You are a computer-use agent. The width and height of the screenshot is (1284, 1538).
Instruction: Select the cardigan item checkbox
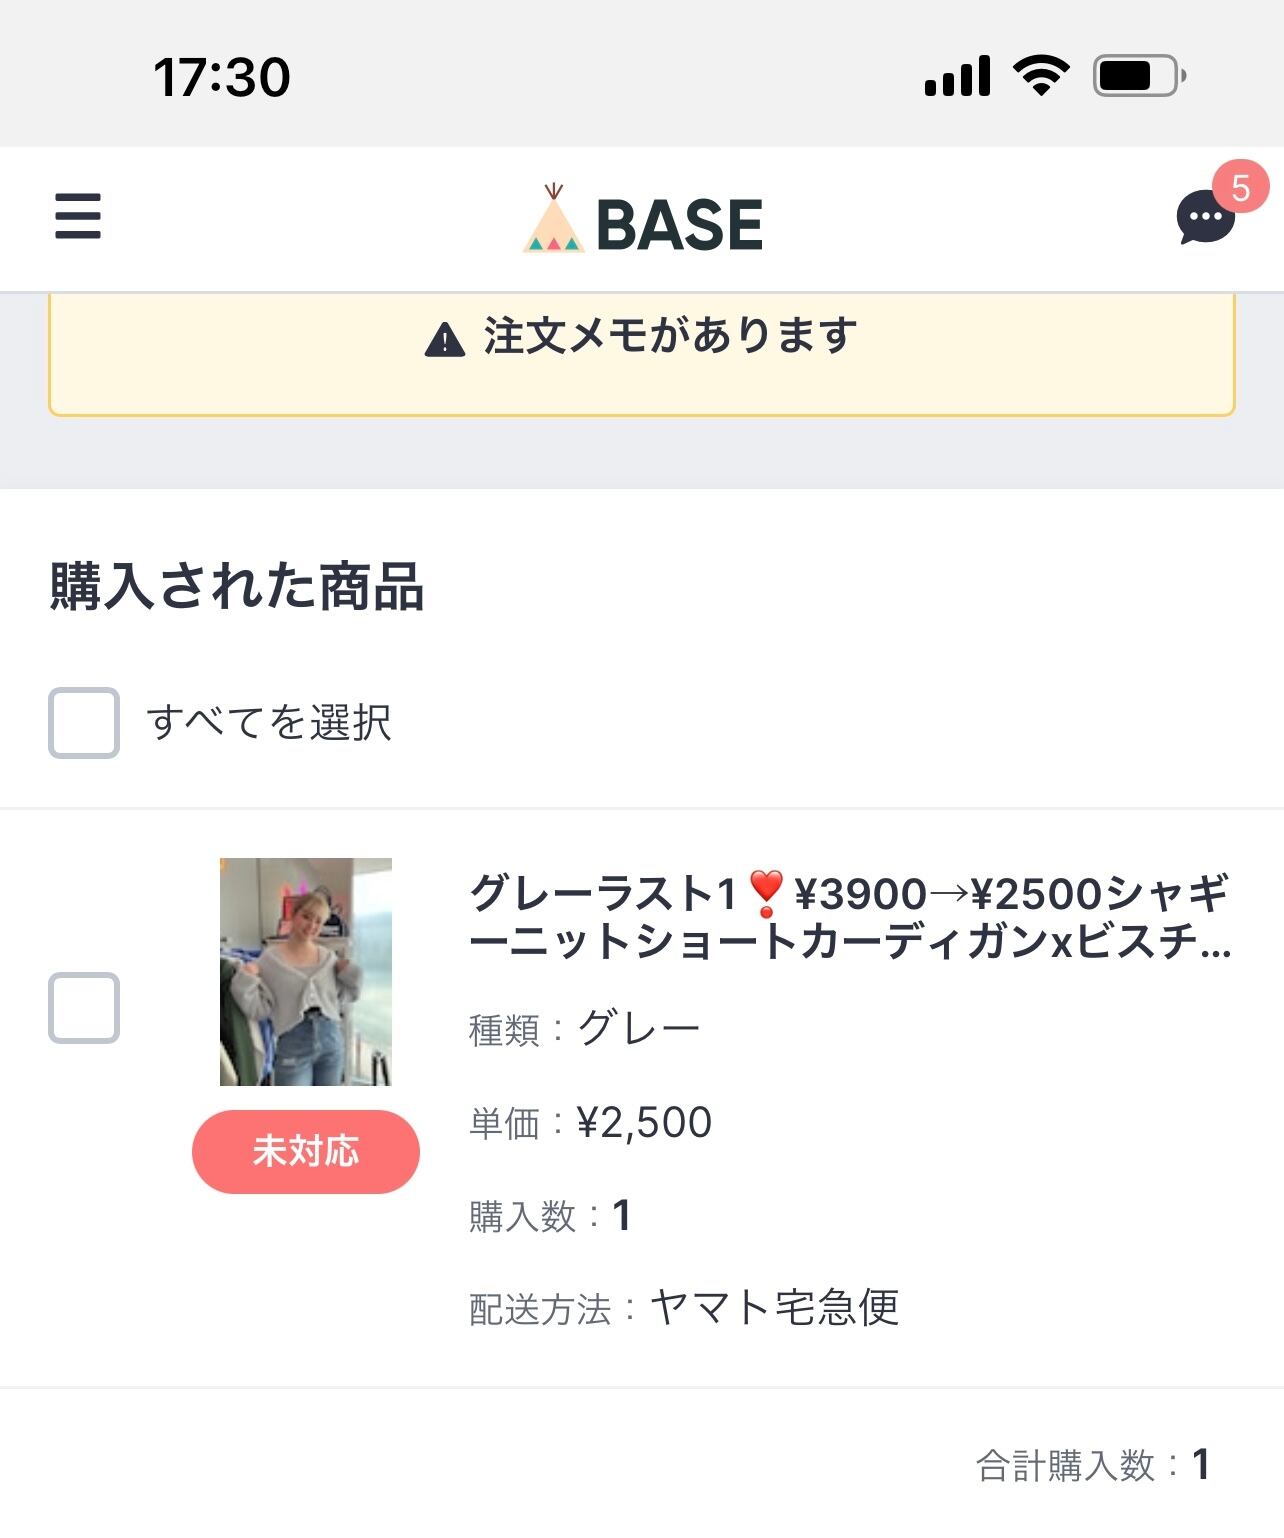click(84, 1007)
